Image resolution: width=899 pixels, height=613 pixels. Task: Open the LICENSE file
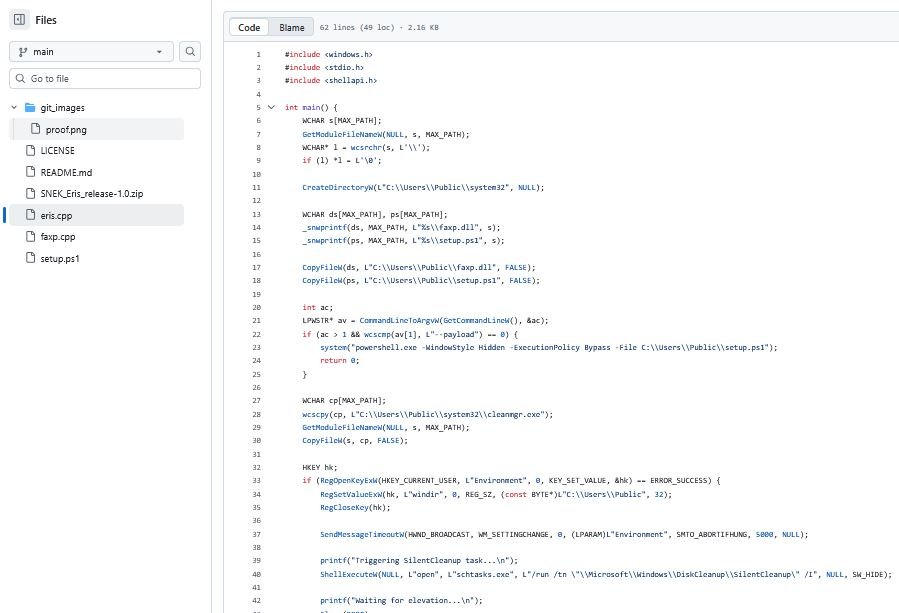pos(57,151)
